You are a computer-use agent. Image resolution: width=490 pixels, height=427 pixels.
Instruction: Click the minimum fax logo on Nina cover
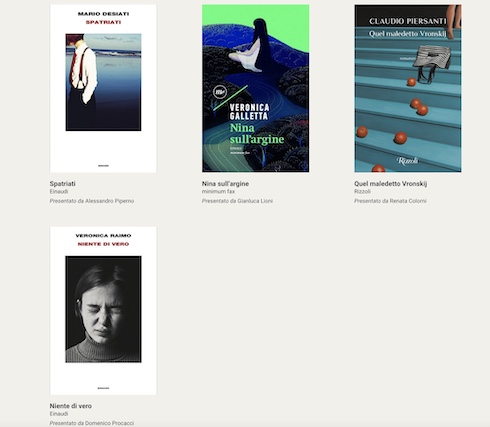click(220, 92)
